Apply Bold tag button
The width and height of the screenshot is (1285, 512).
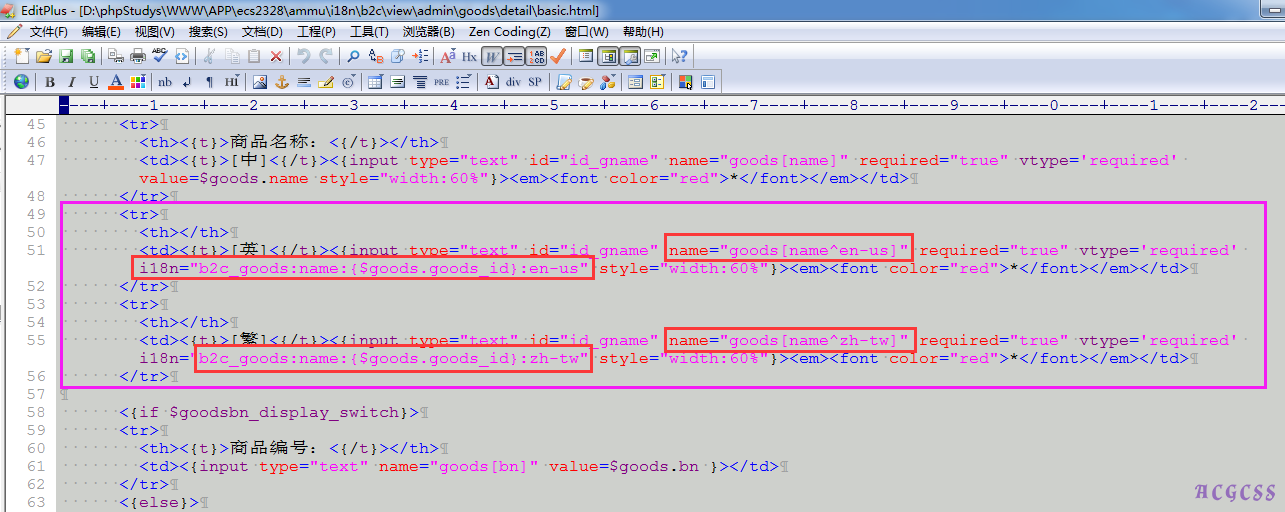(x=49, y=82)
